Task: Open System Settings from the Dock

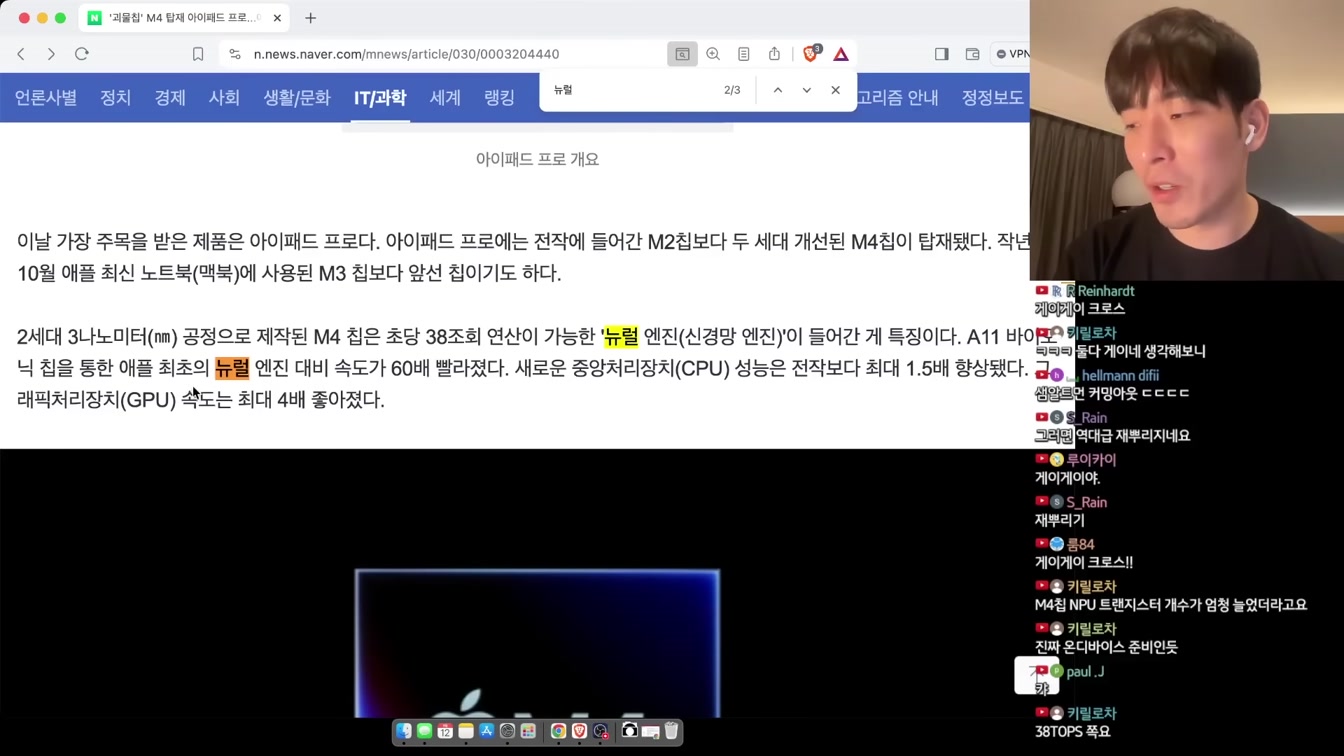Action: [507, 731]
